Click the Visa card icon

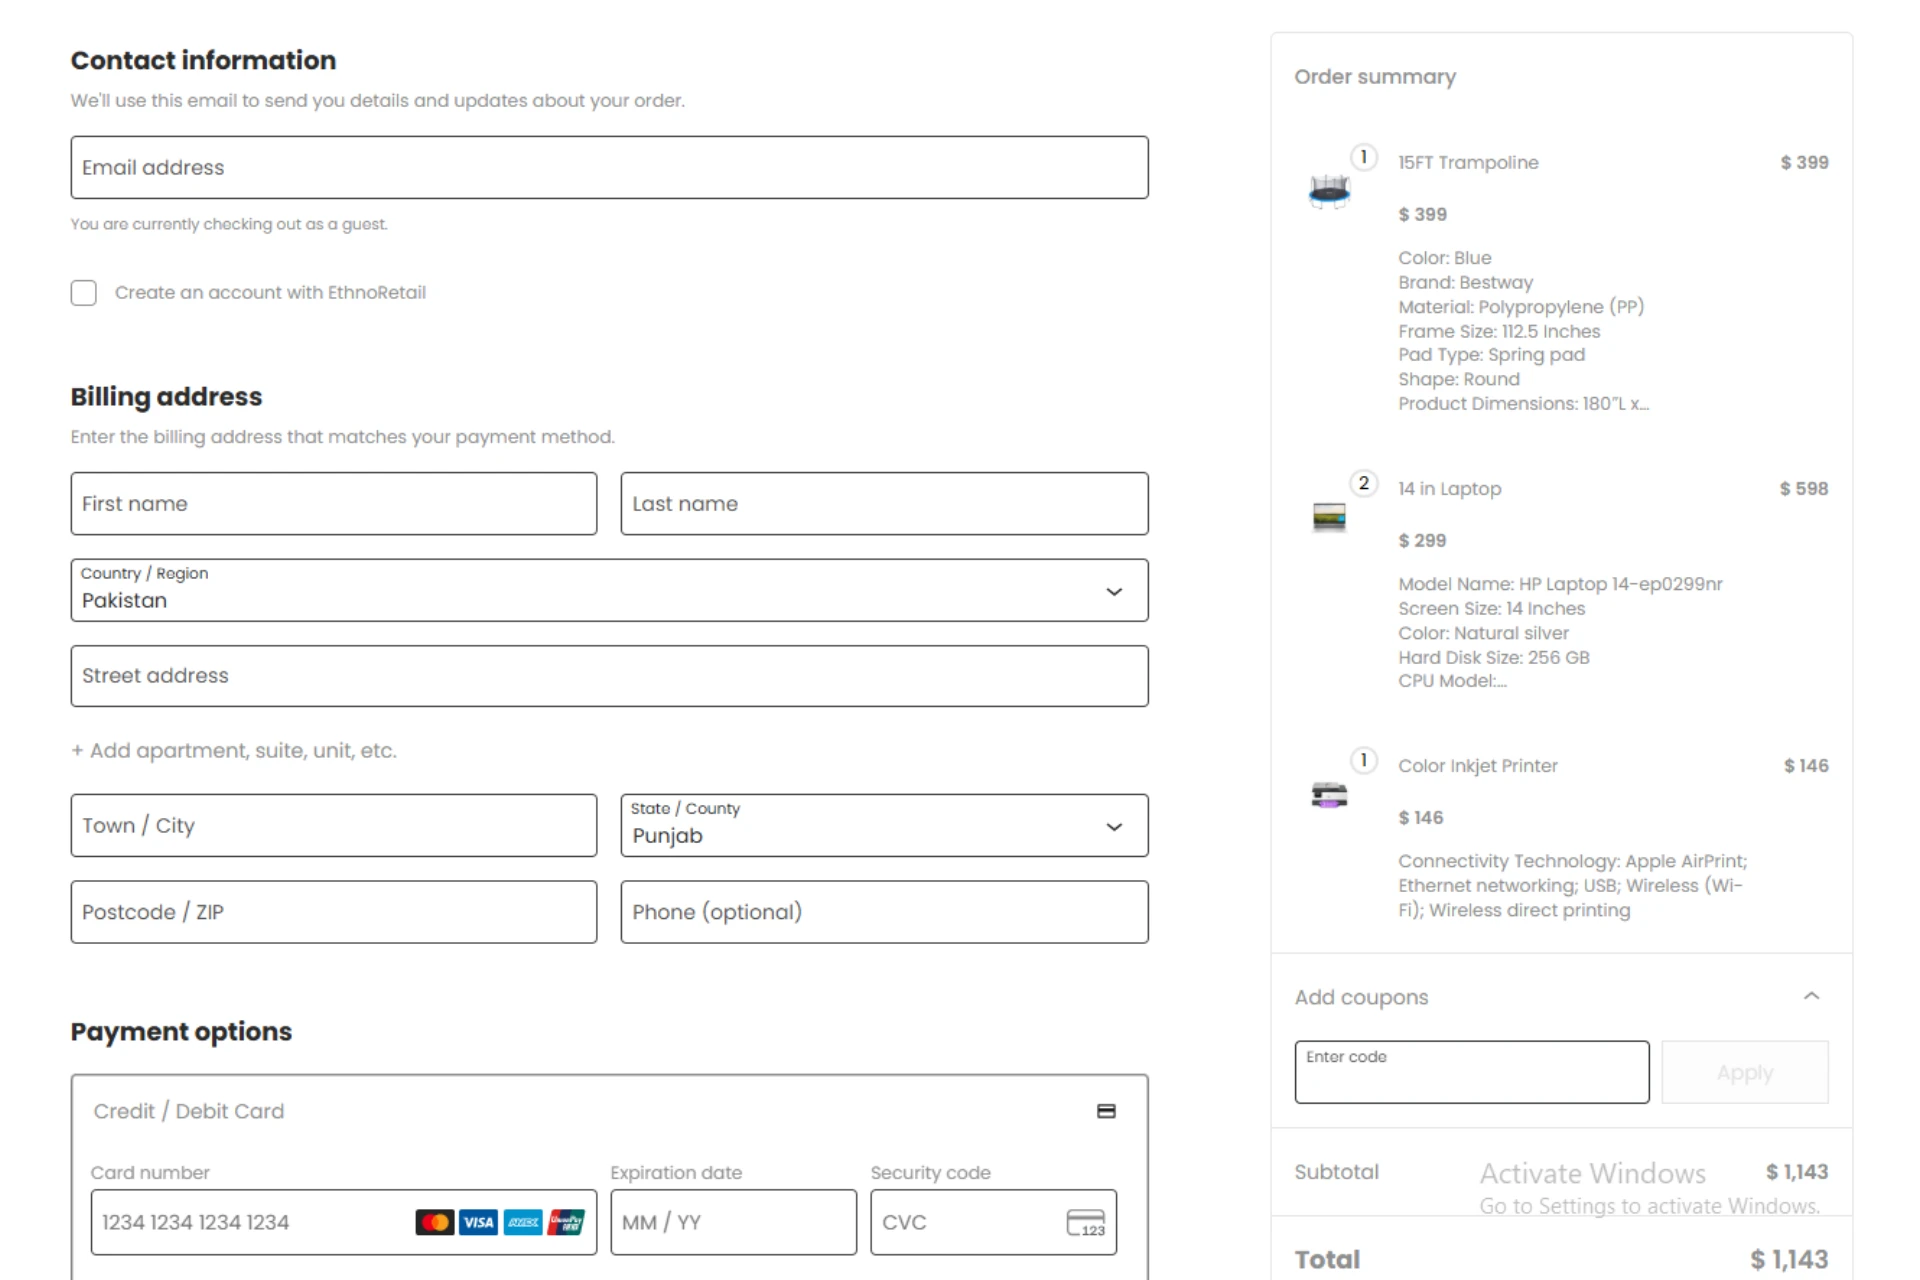478,1222
